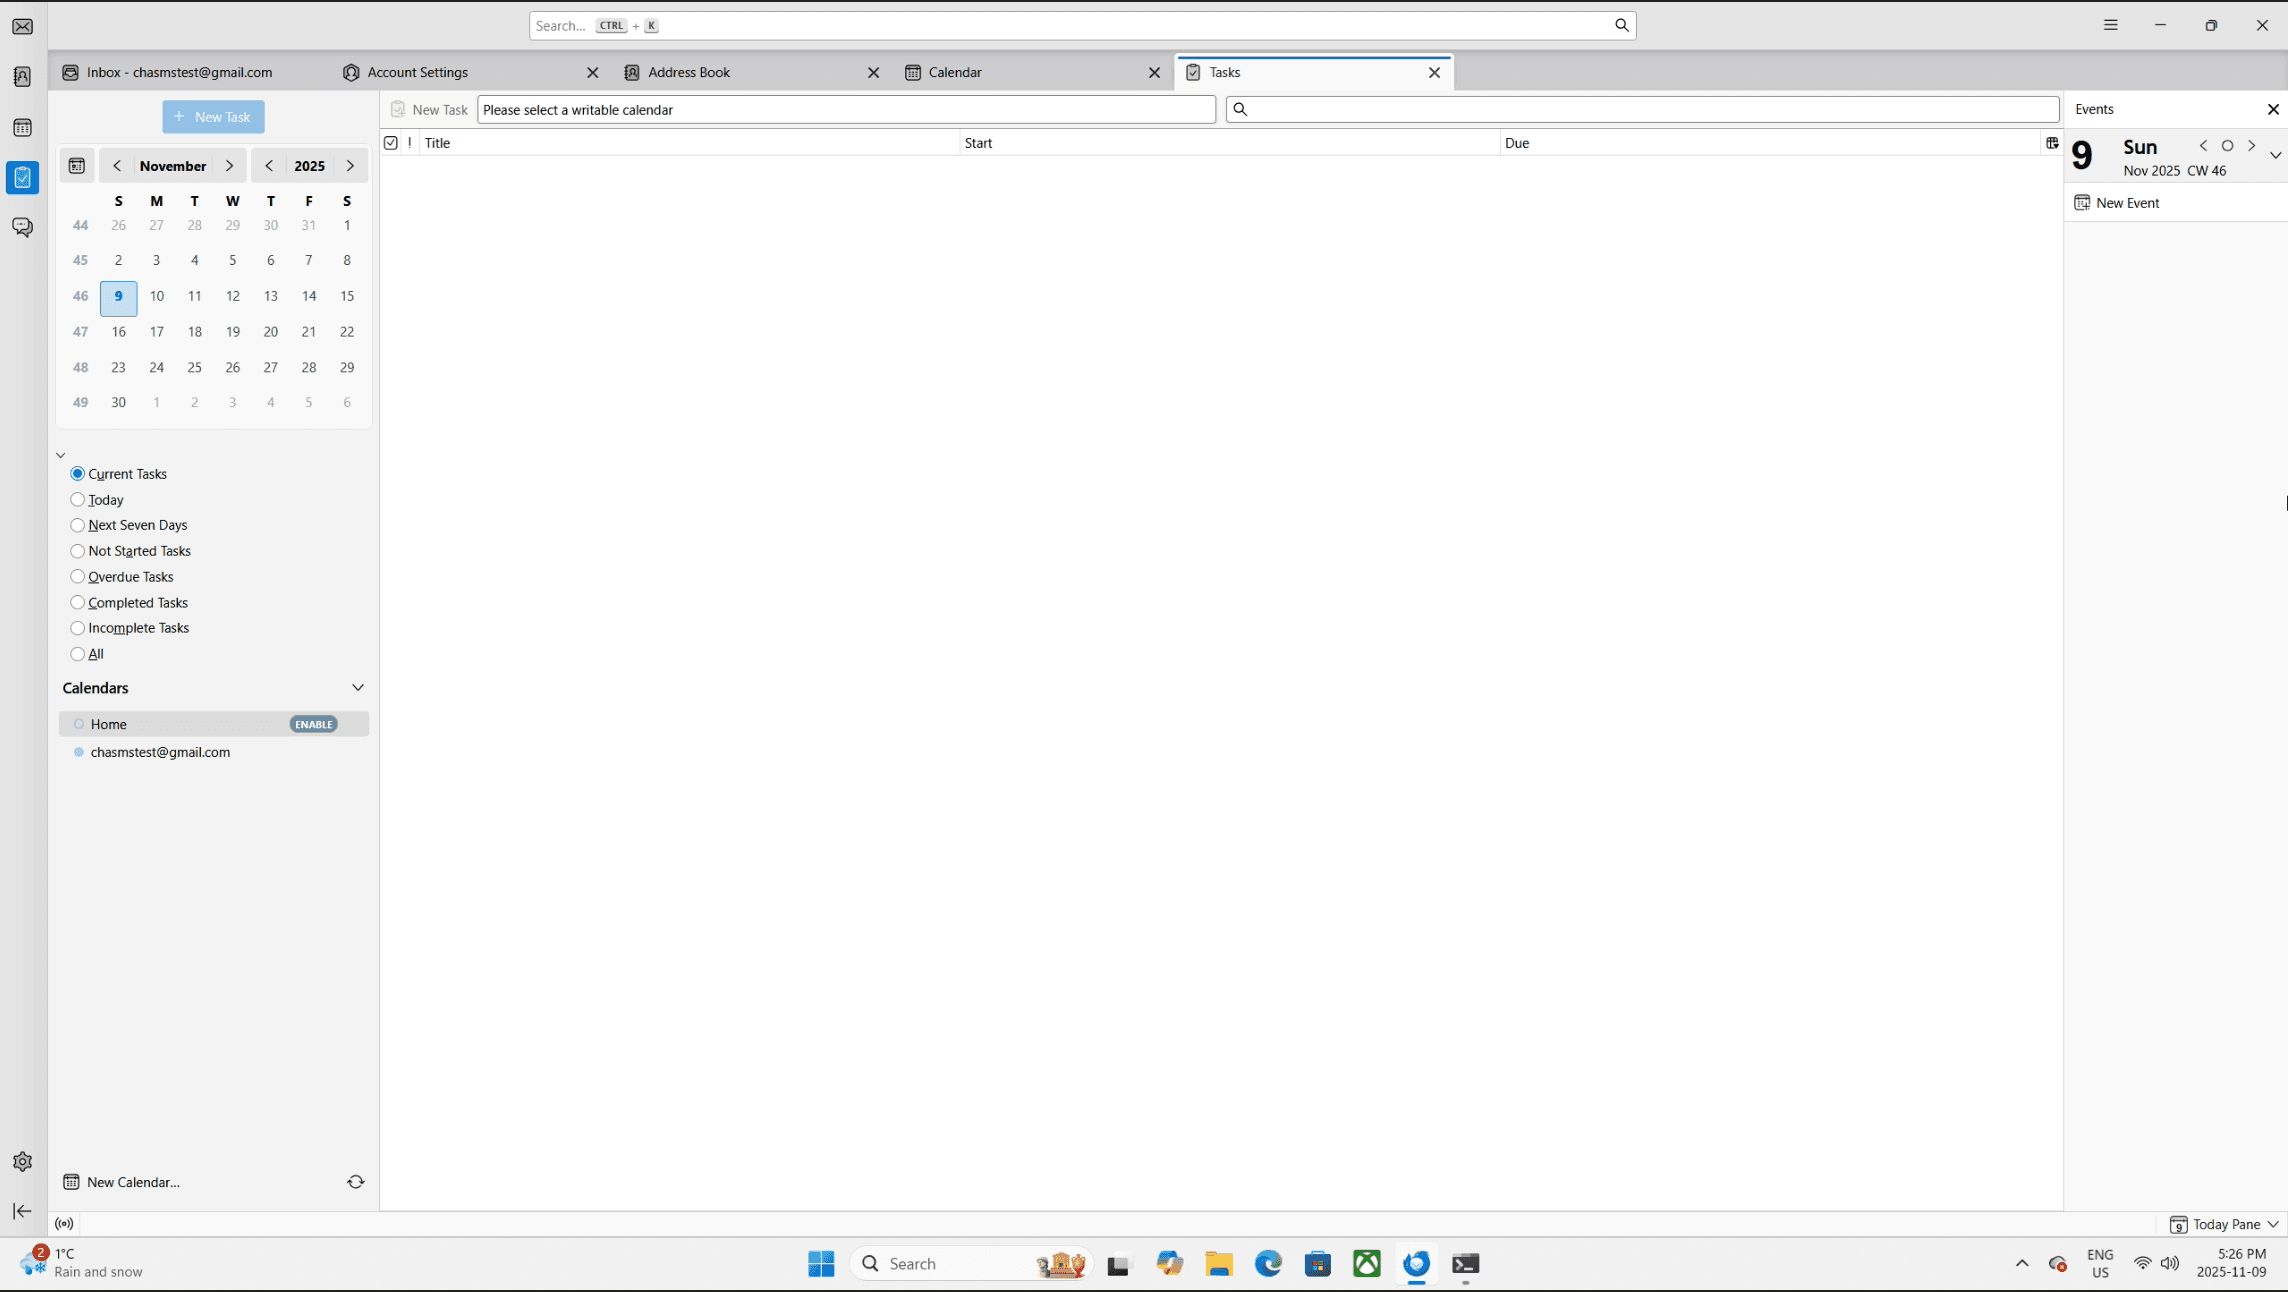Collapse the Calendars section

[x=357, y=688]
